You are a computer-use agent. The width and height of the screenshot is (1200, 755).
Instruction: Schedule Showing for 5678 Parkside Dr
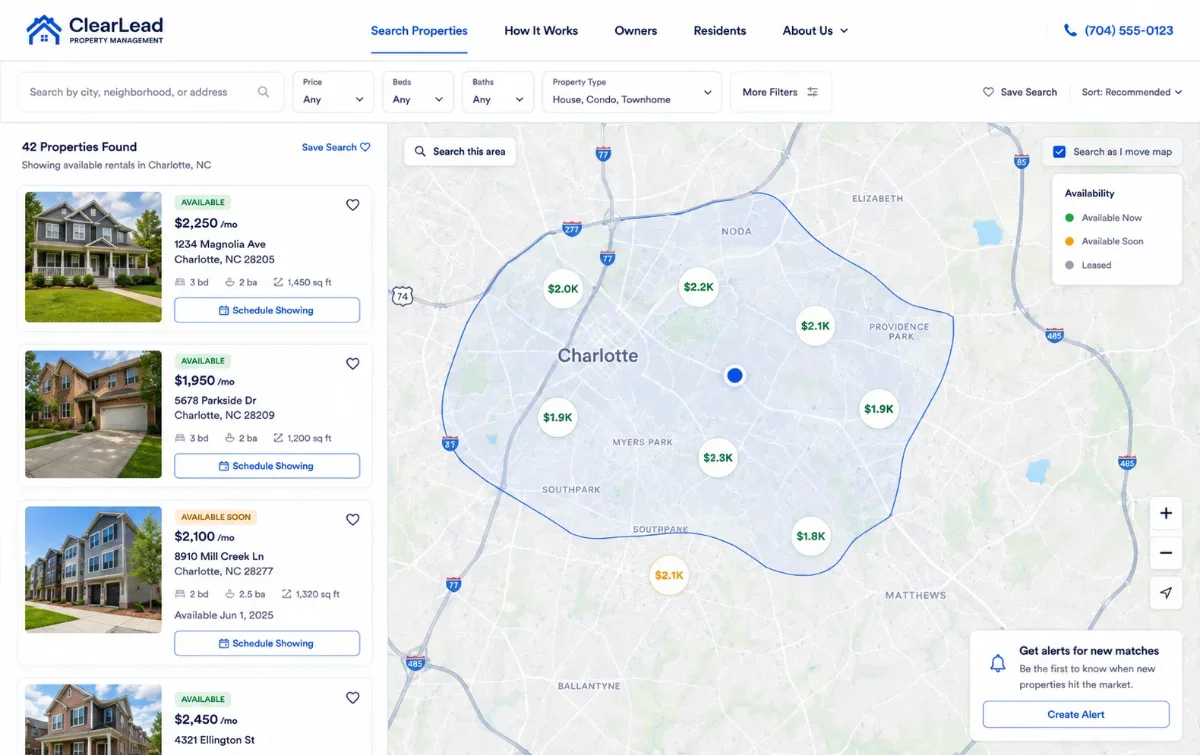tap(267, 466)
